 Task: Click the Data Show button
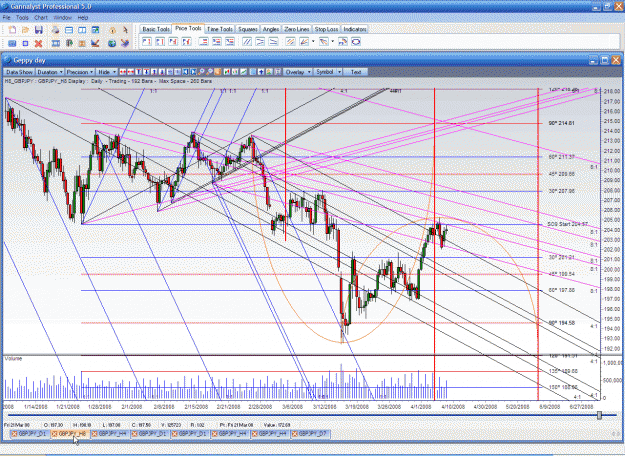(19, 72)
